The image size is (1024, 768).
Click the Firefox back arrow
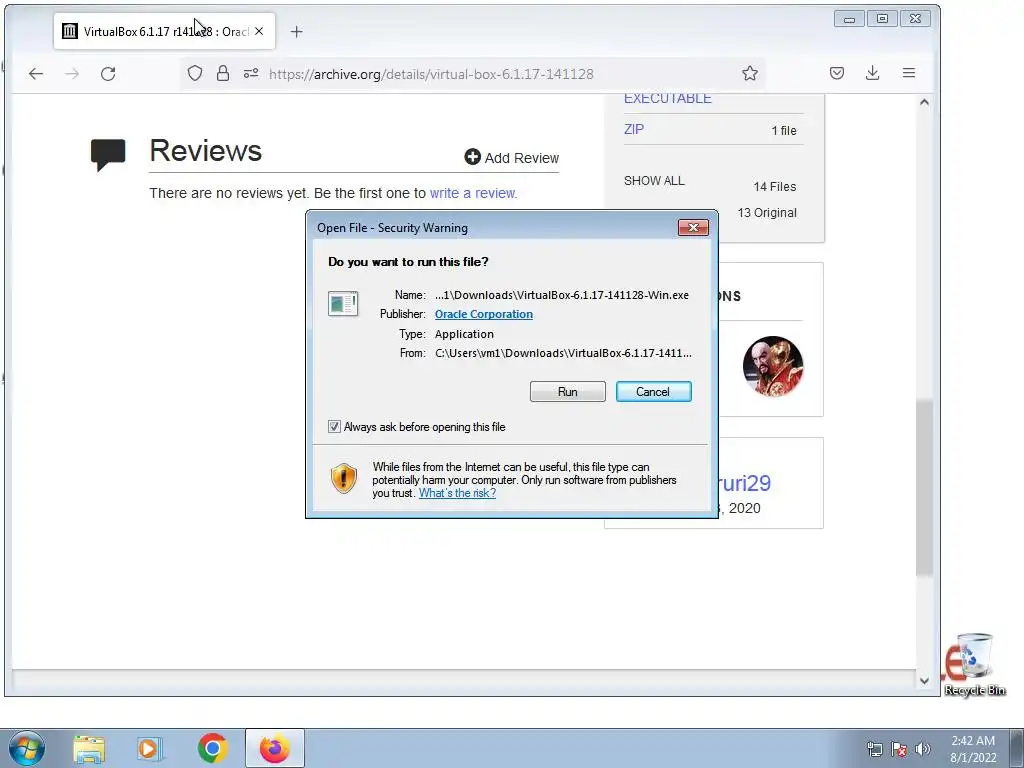pyautogui.click(x=36, y=74)
